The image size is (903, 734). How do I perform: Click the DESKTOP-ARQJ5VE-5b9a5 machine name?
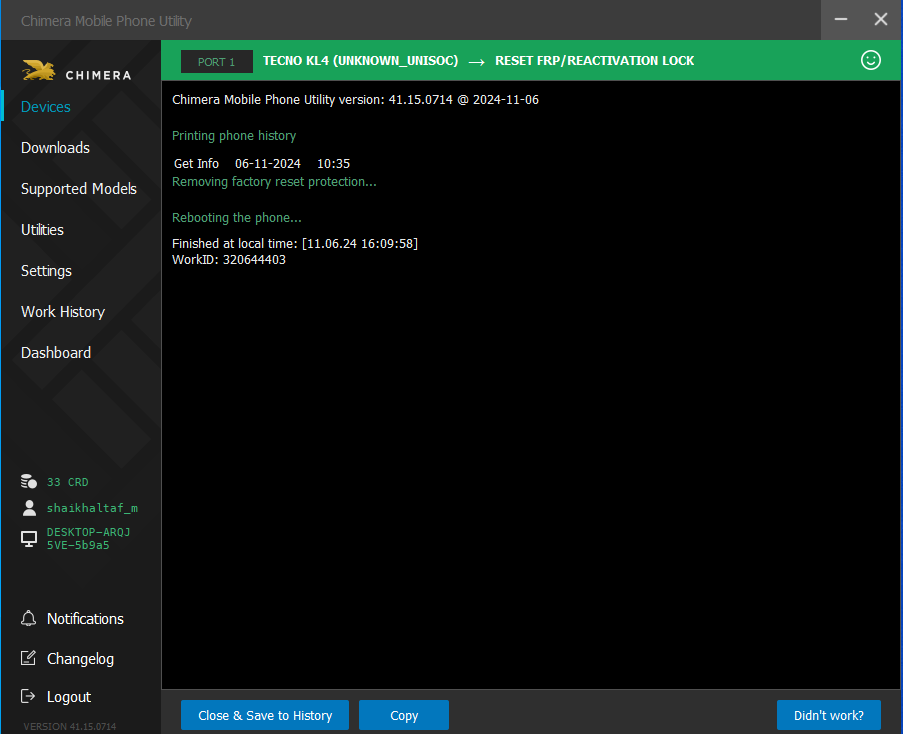tap(88, 538)
